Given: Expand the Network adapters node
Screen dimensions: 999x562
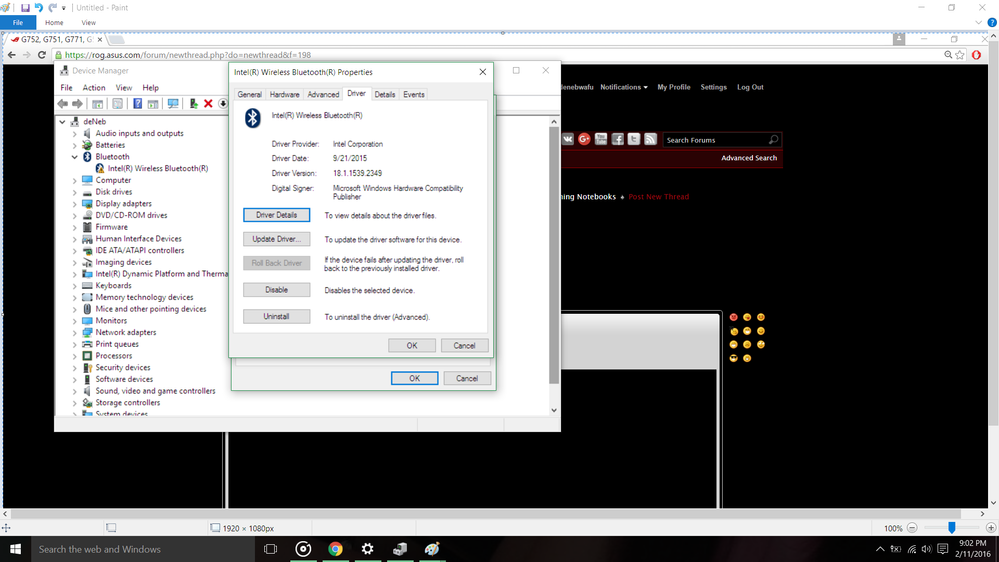Looking at the screenshot, I should point(75,333).
